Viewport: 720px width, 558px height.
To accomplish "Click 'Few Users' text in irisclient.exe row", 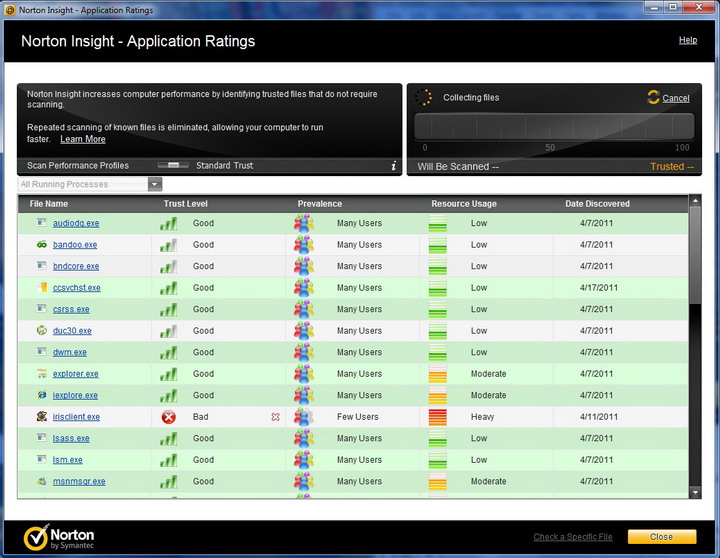I will (x=358, y=417).
